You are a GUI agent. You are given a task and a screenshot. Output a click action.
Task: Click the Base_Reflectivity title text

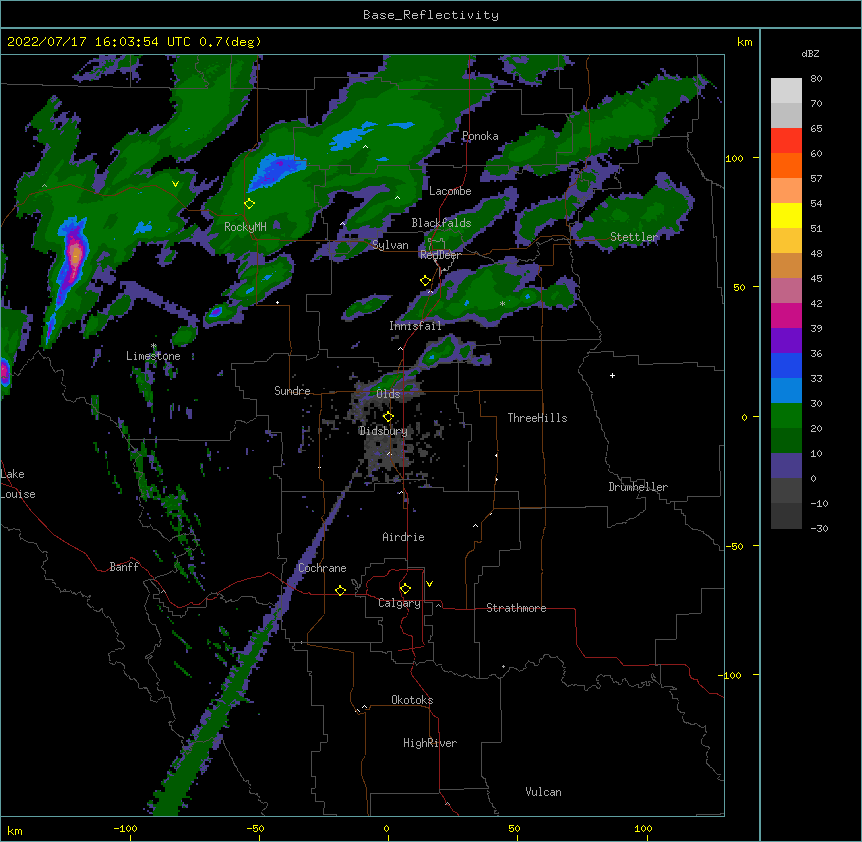[x=430, y=15]
